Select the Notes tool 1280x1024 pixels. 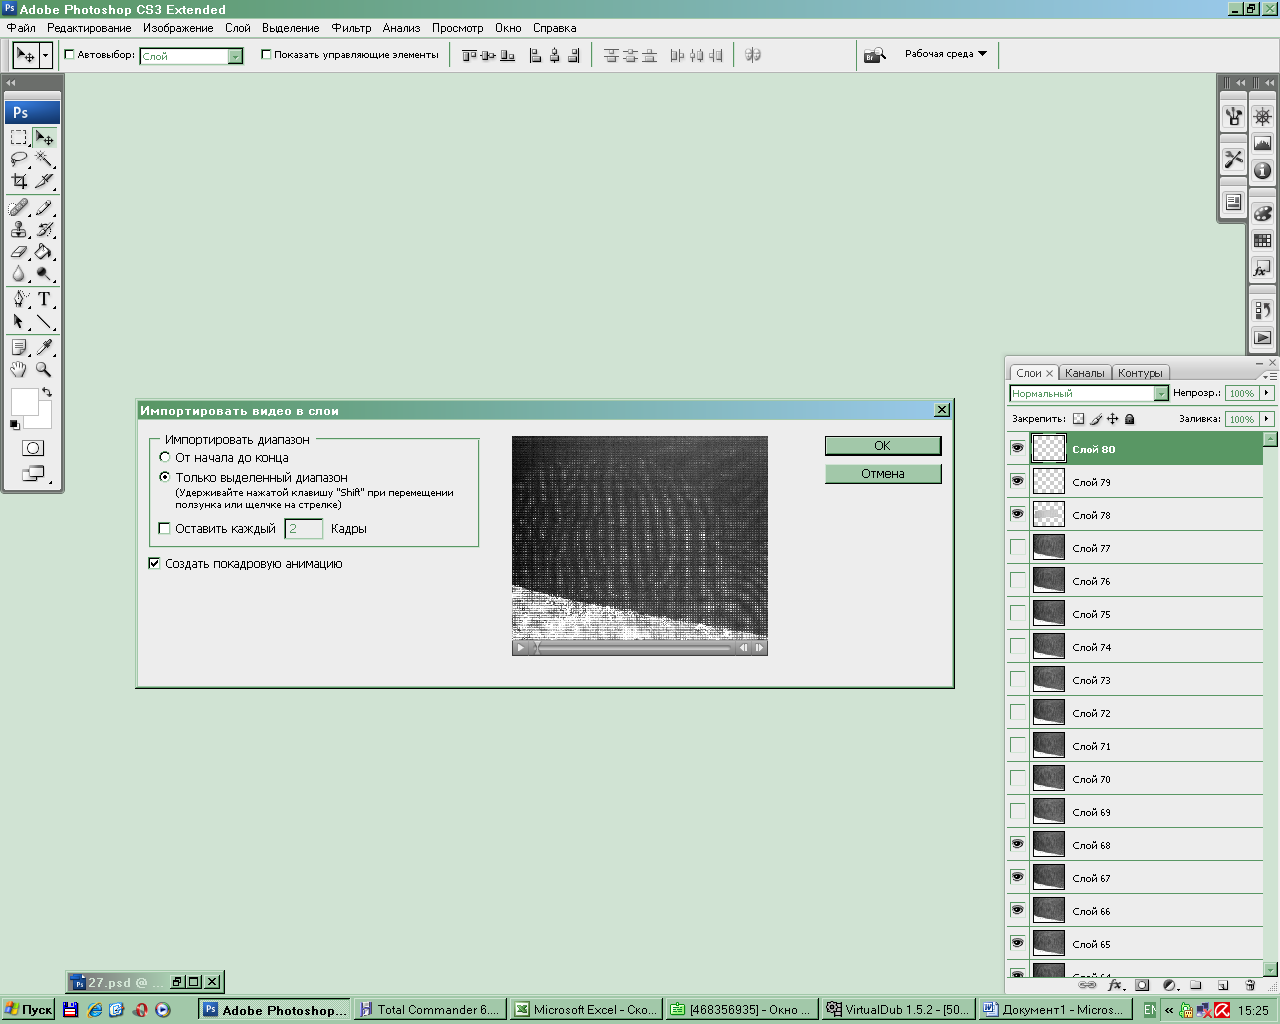(19, 347)
